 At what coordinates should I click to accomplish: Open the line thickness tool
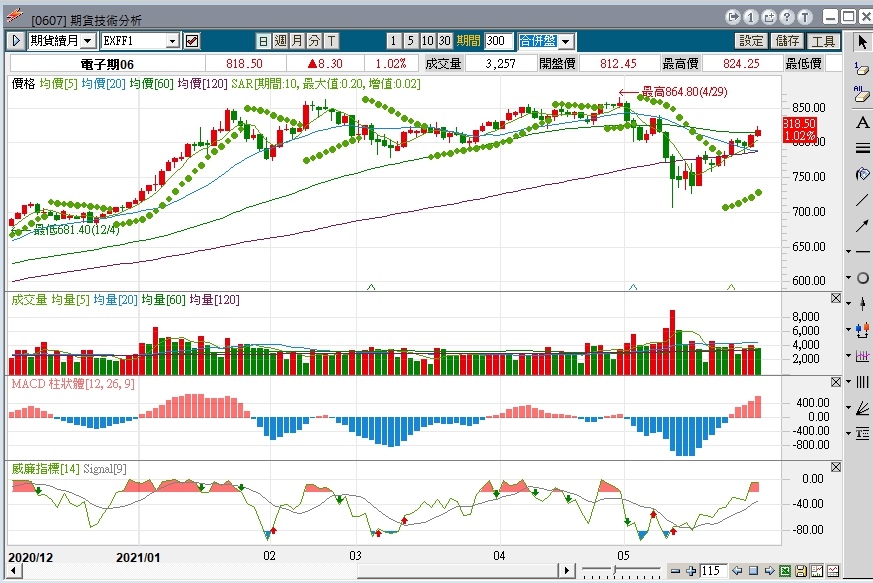coord(862,148)
